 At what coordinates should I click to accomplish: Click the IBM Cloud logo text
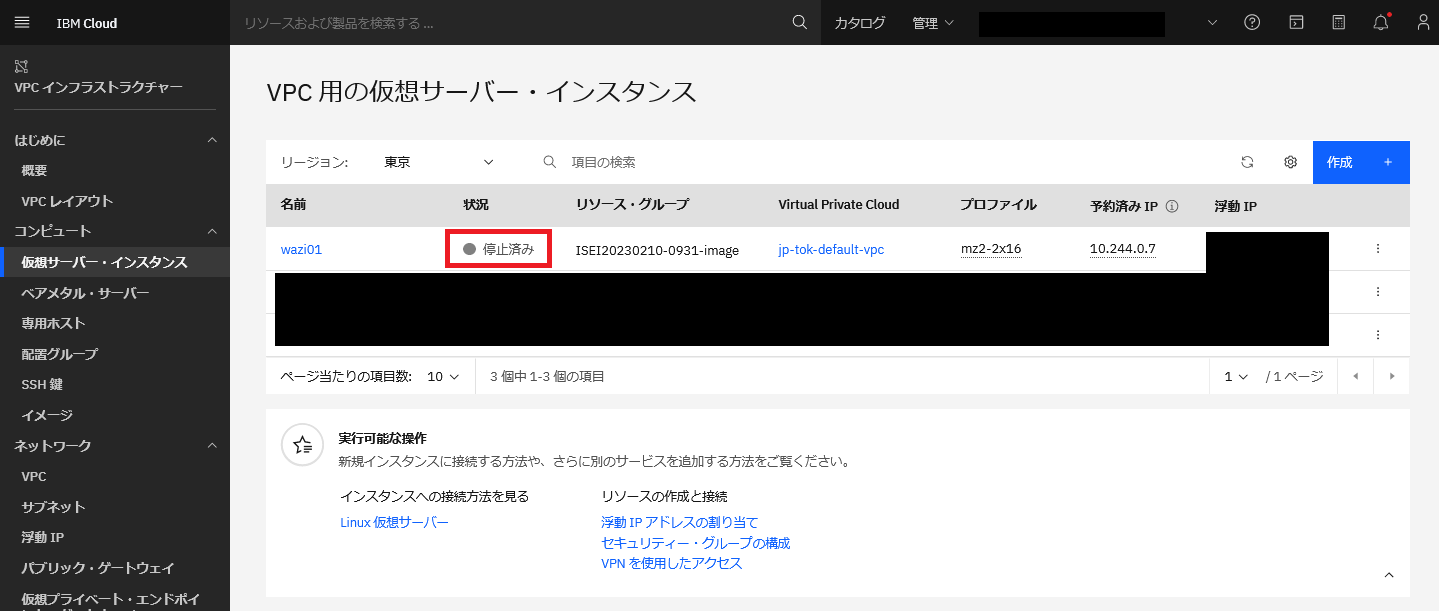click(x=87, y=23)
